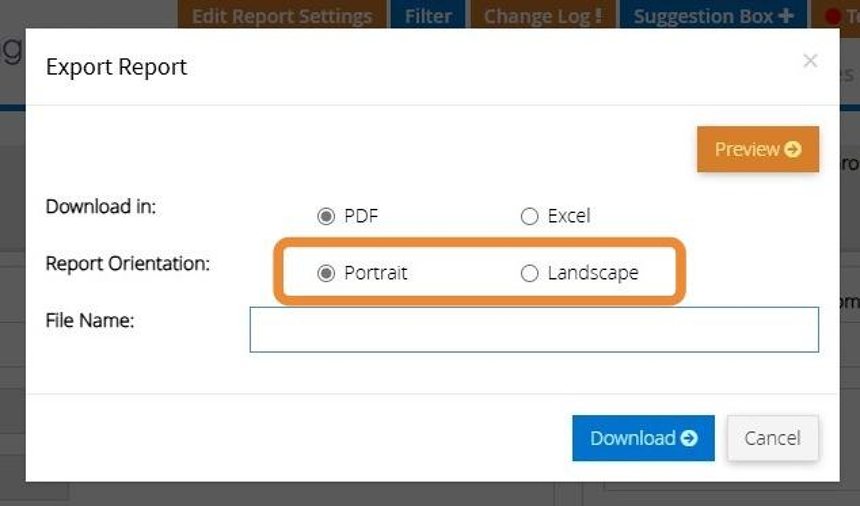Viewport: 860px width, 506px height.
Task: Click the arrow icon on the Preview button
Action: click(793, 149)
